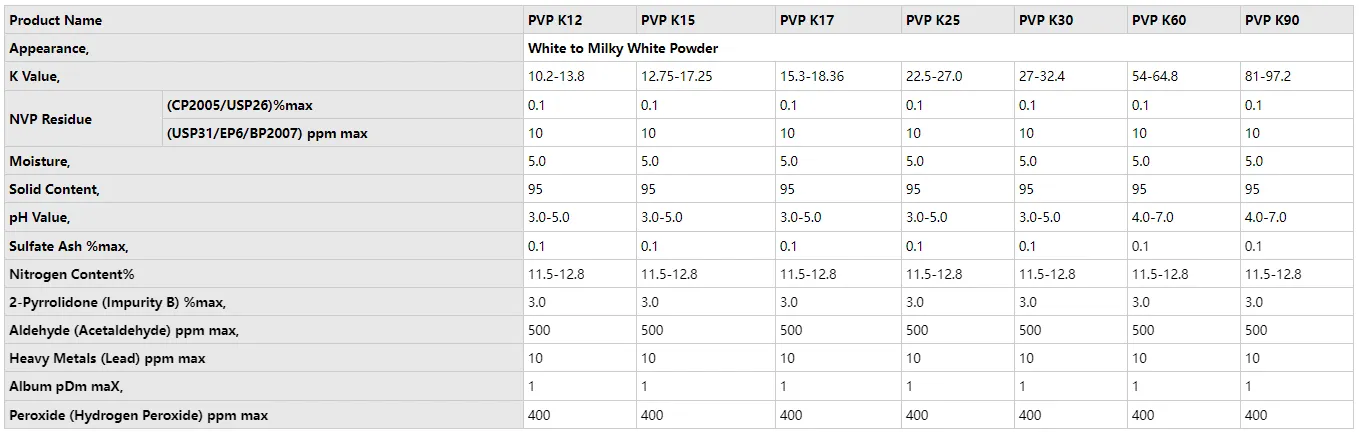
Task: Select the "pH Value," row label
Action: click(x=40, y=217)
